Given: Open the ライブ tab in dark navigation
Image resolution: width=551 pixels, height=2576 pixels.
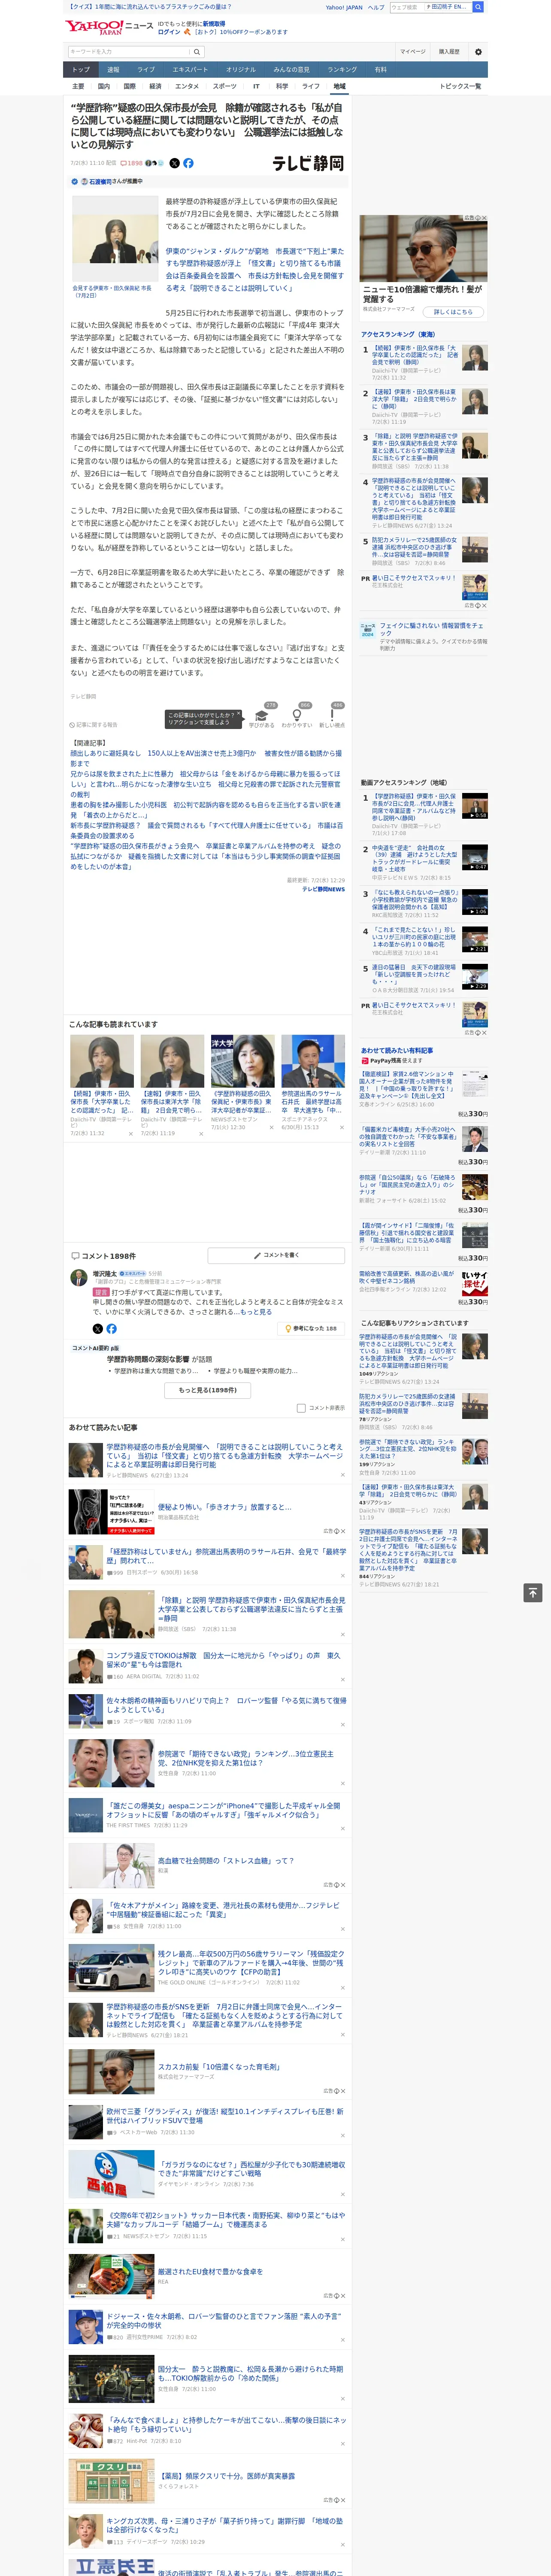Looking at the screenshot, I should (146, 70).
